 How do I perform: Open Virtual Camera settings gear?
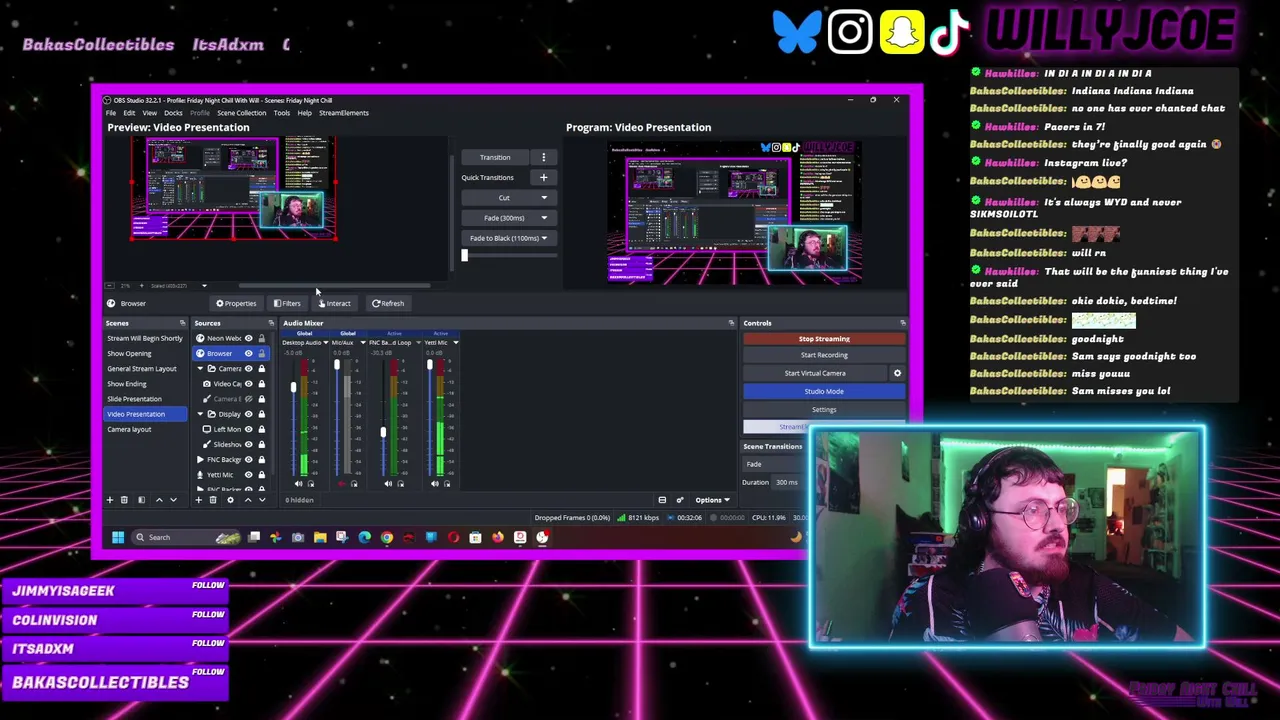[x=897, y=373]
